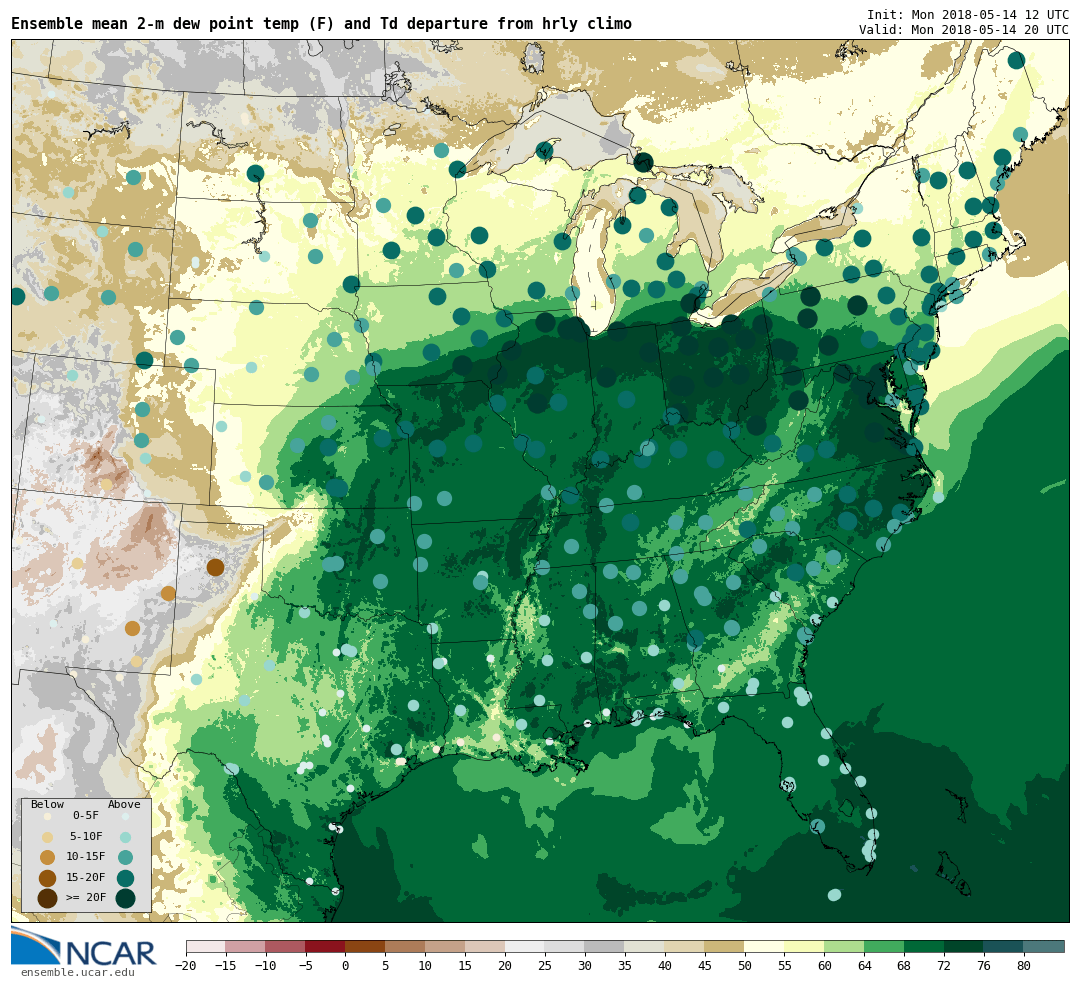
Task: Click the large brown station dot in Texas panhandle
Action: click(x=216, y=567)
